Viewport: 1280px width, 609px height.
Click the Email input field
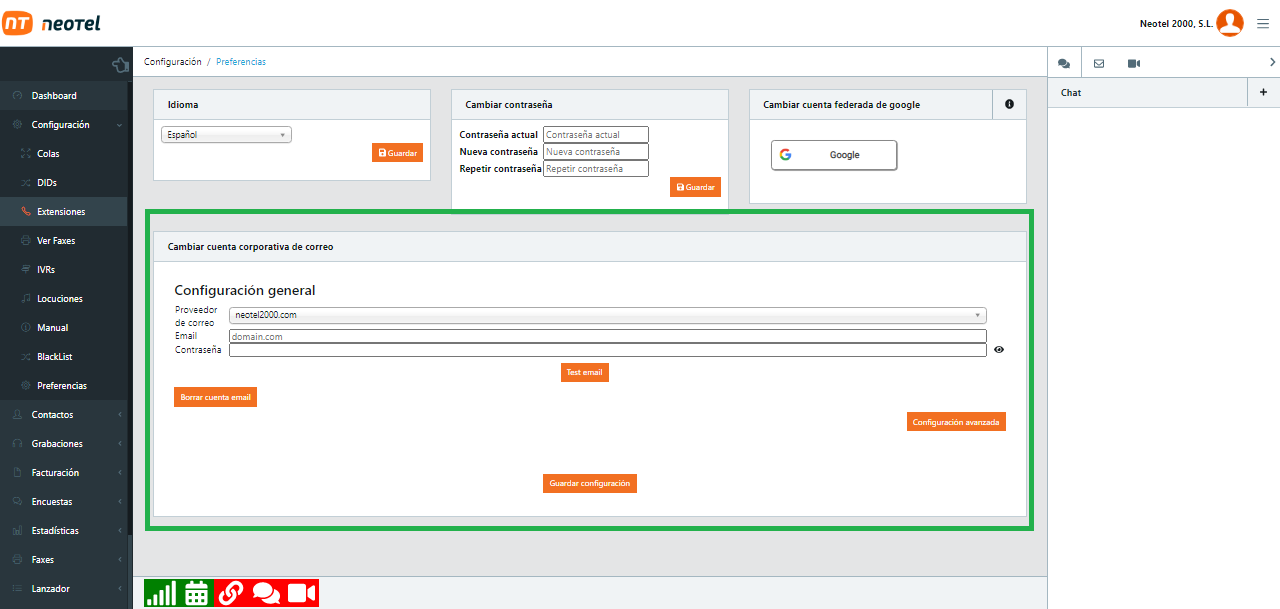[x=607, y=337]
